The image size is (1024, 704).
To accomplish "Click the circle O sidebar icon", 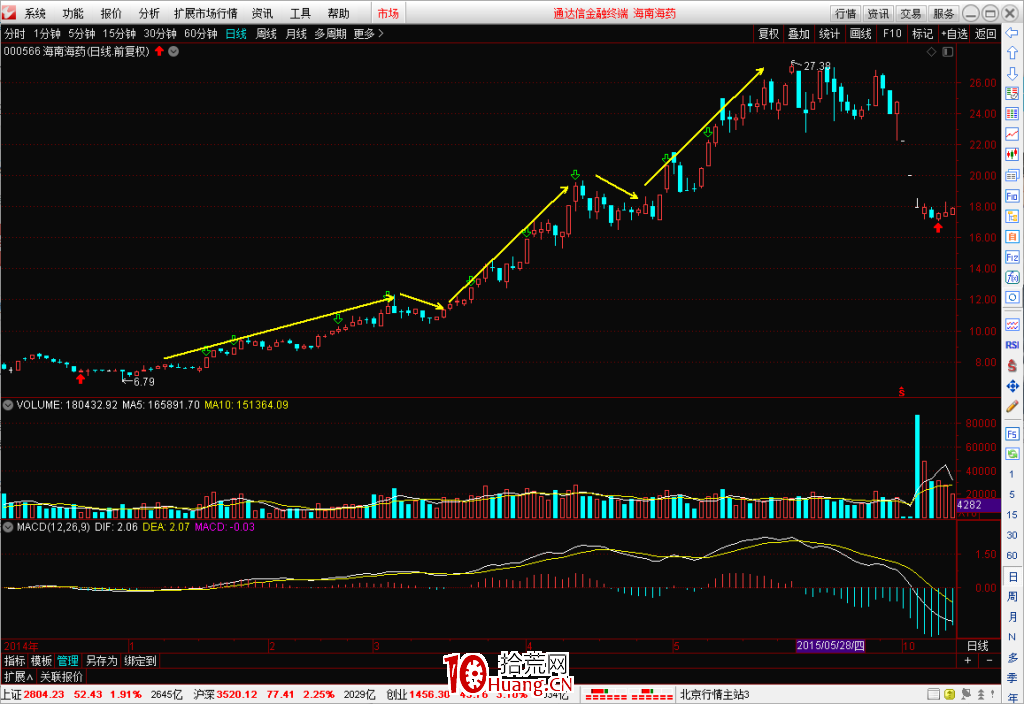I will pos(1012,298).
